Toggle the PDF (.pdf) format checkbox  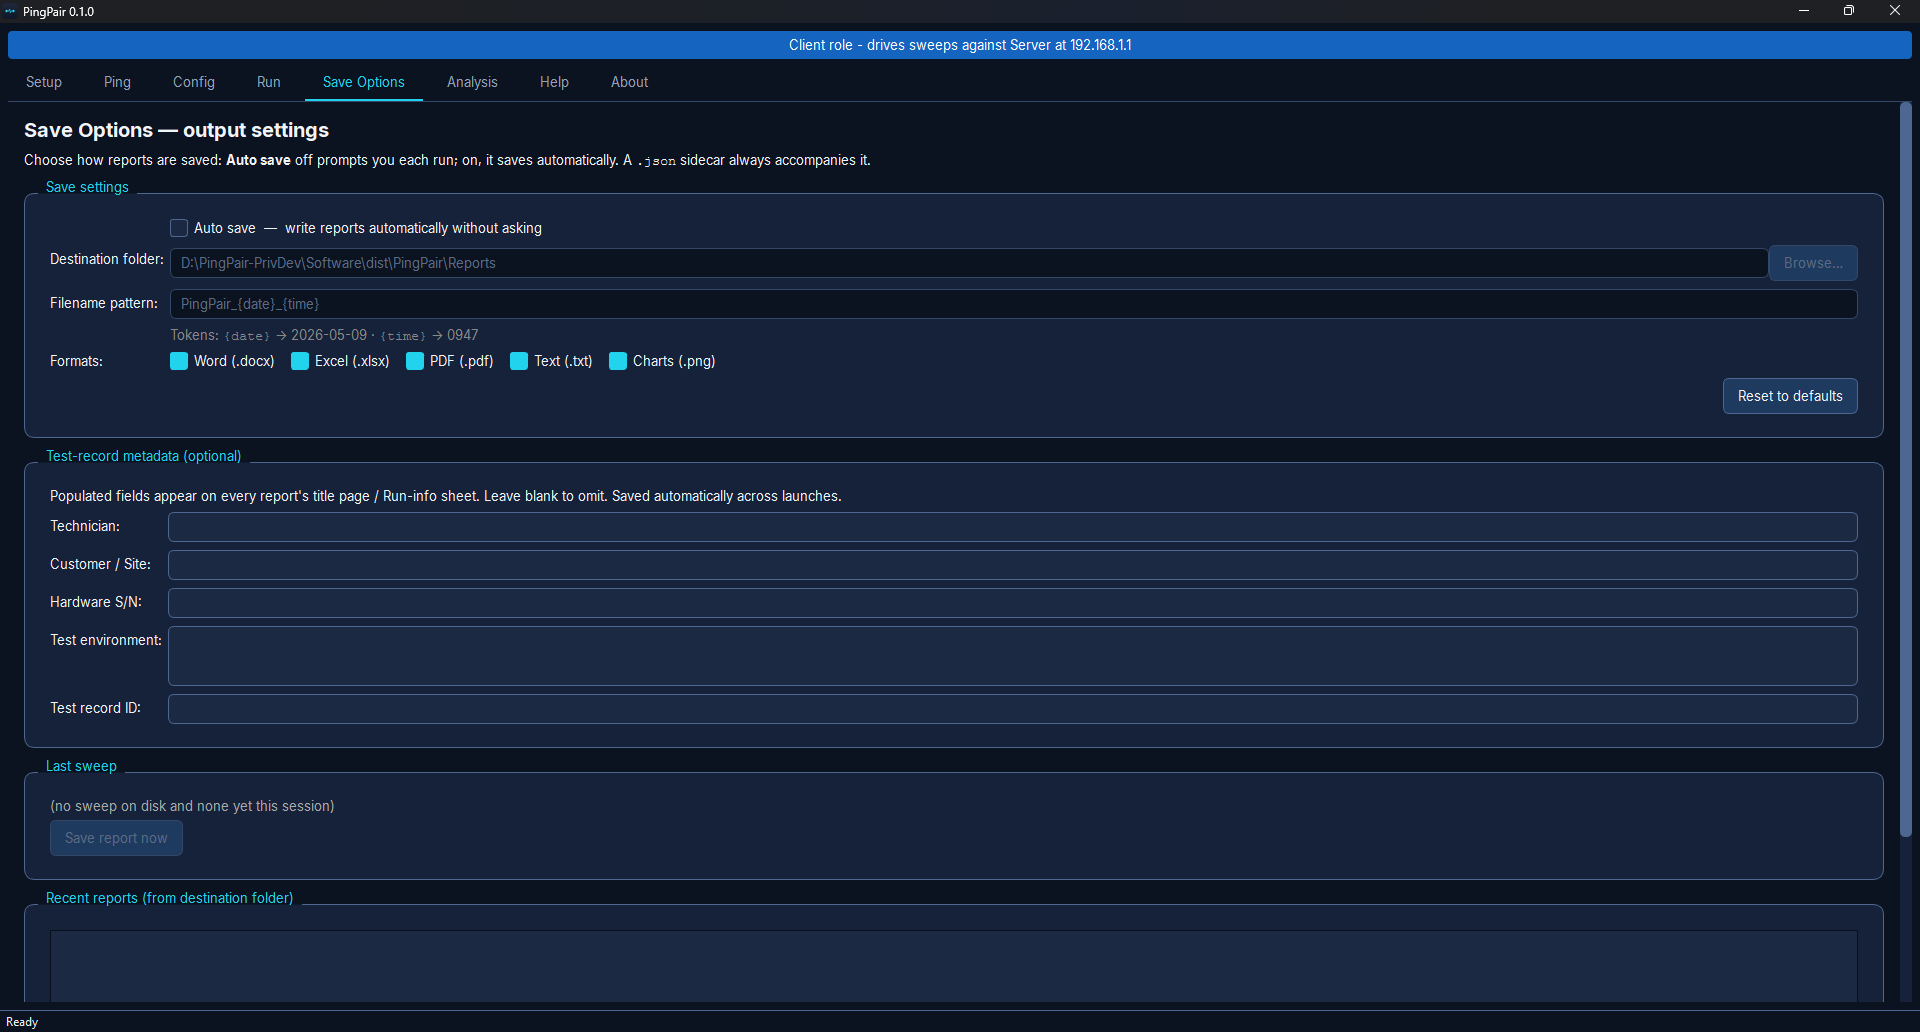[415, 361]
